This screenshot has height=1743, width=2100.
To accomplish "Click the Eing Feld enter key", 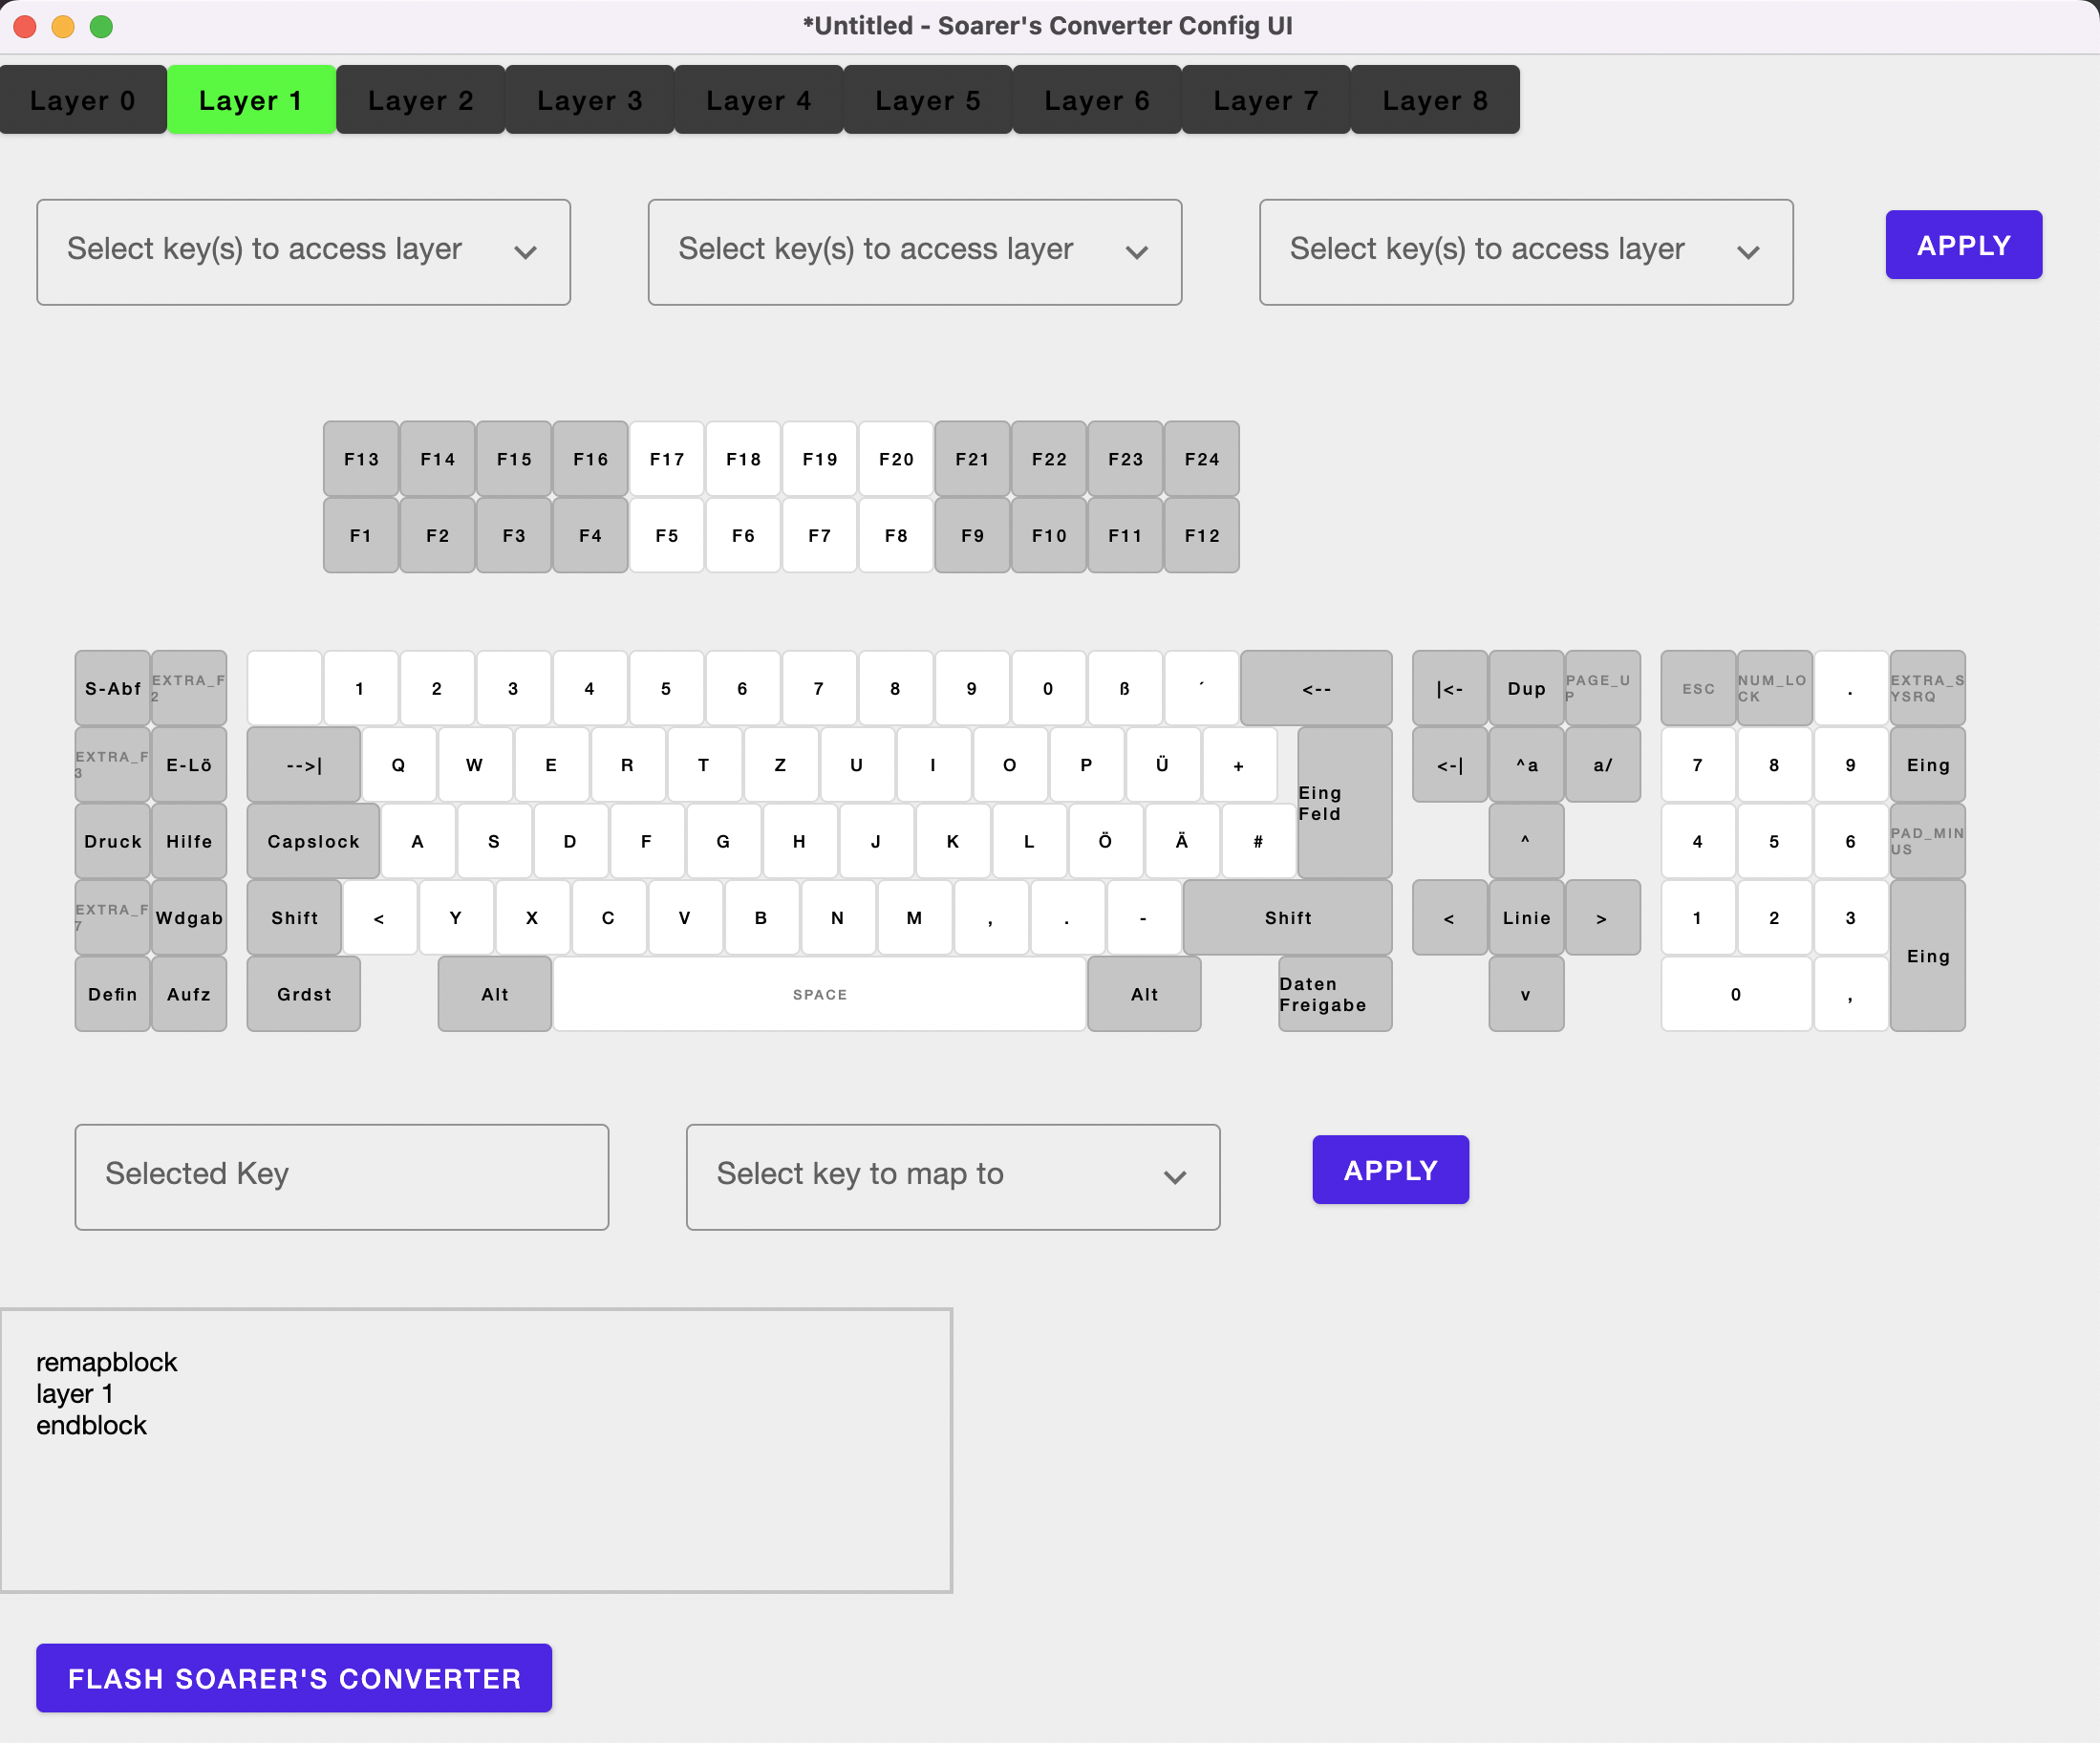I will [1344, 803].
